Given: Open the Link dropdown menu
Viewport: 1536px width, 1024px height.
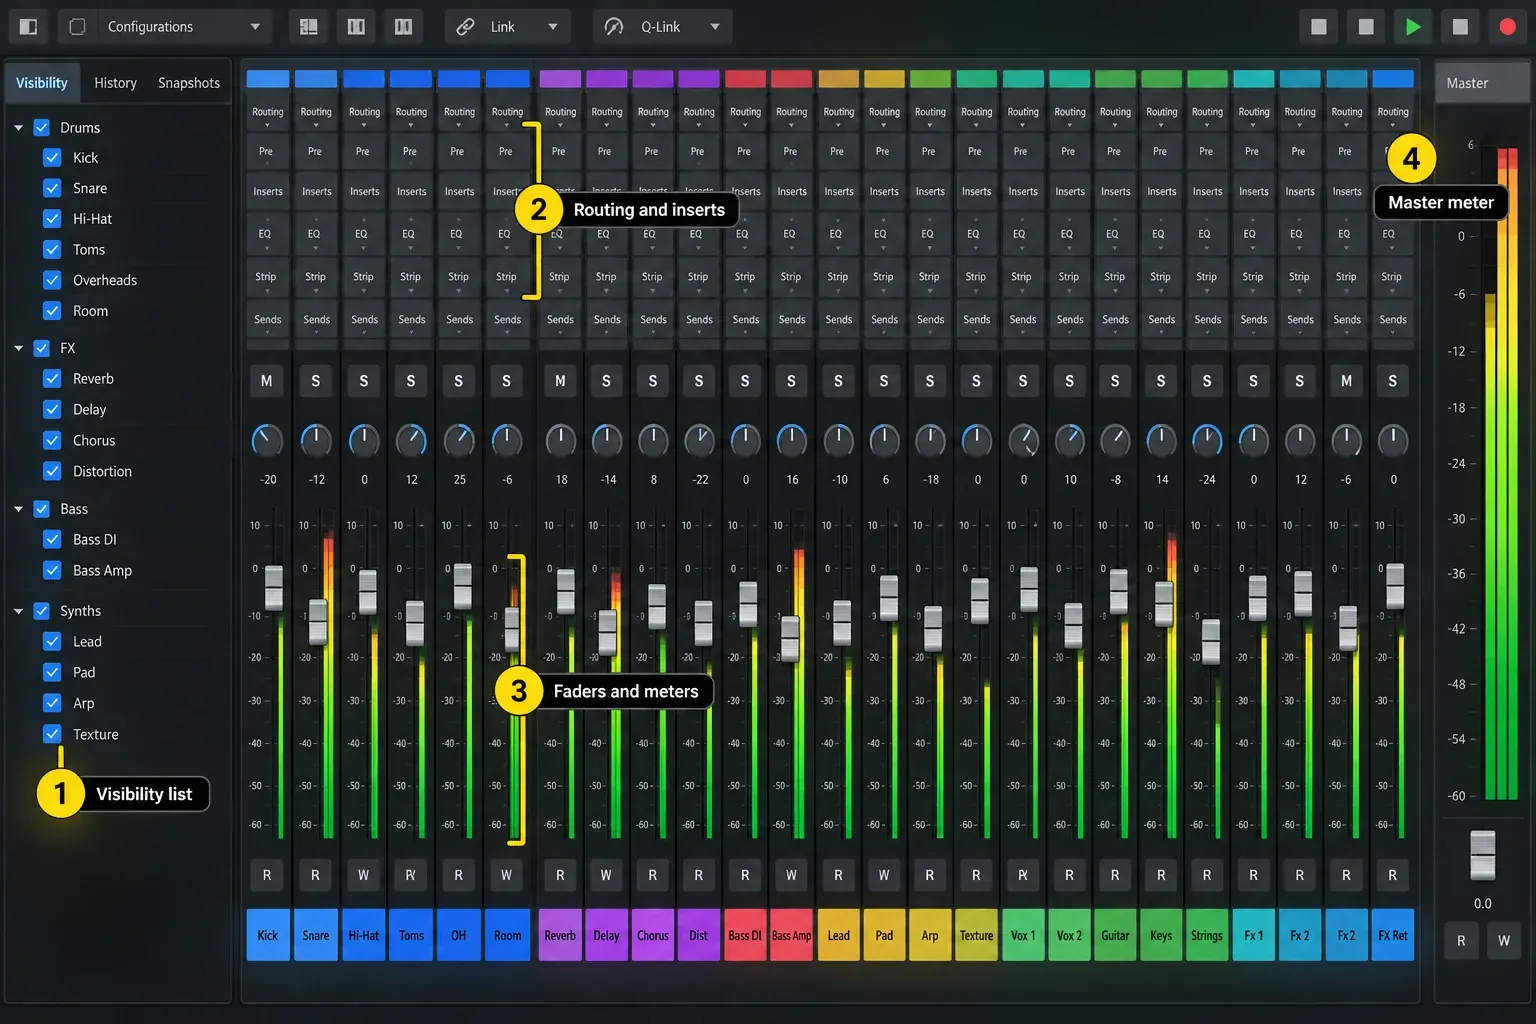Looking at the screenshot, I should (507, 27).
